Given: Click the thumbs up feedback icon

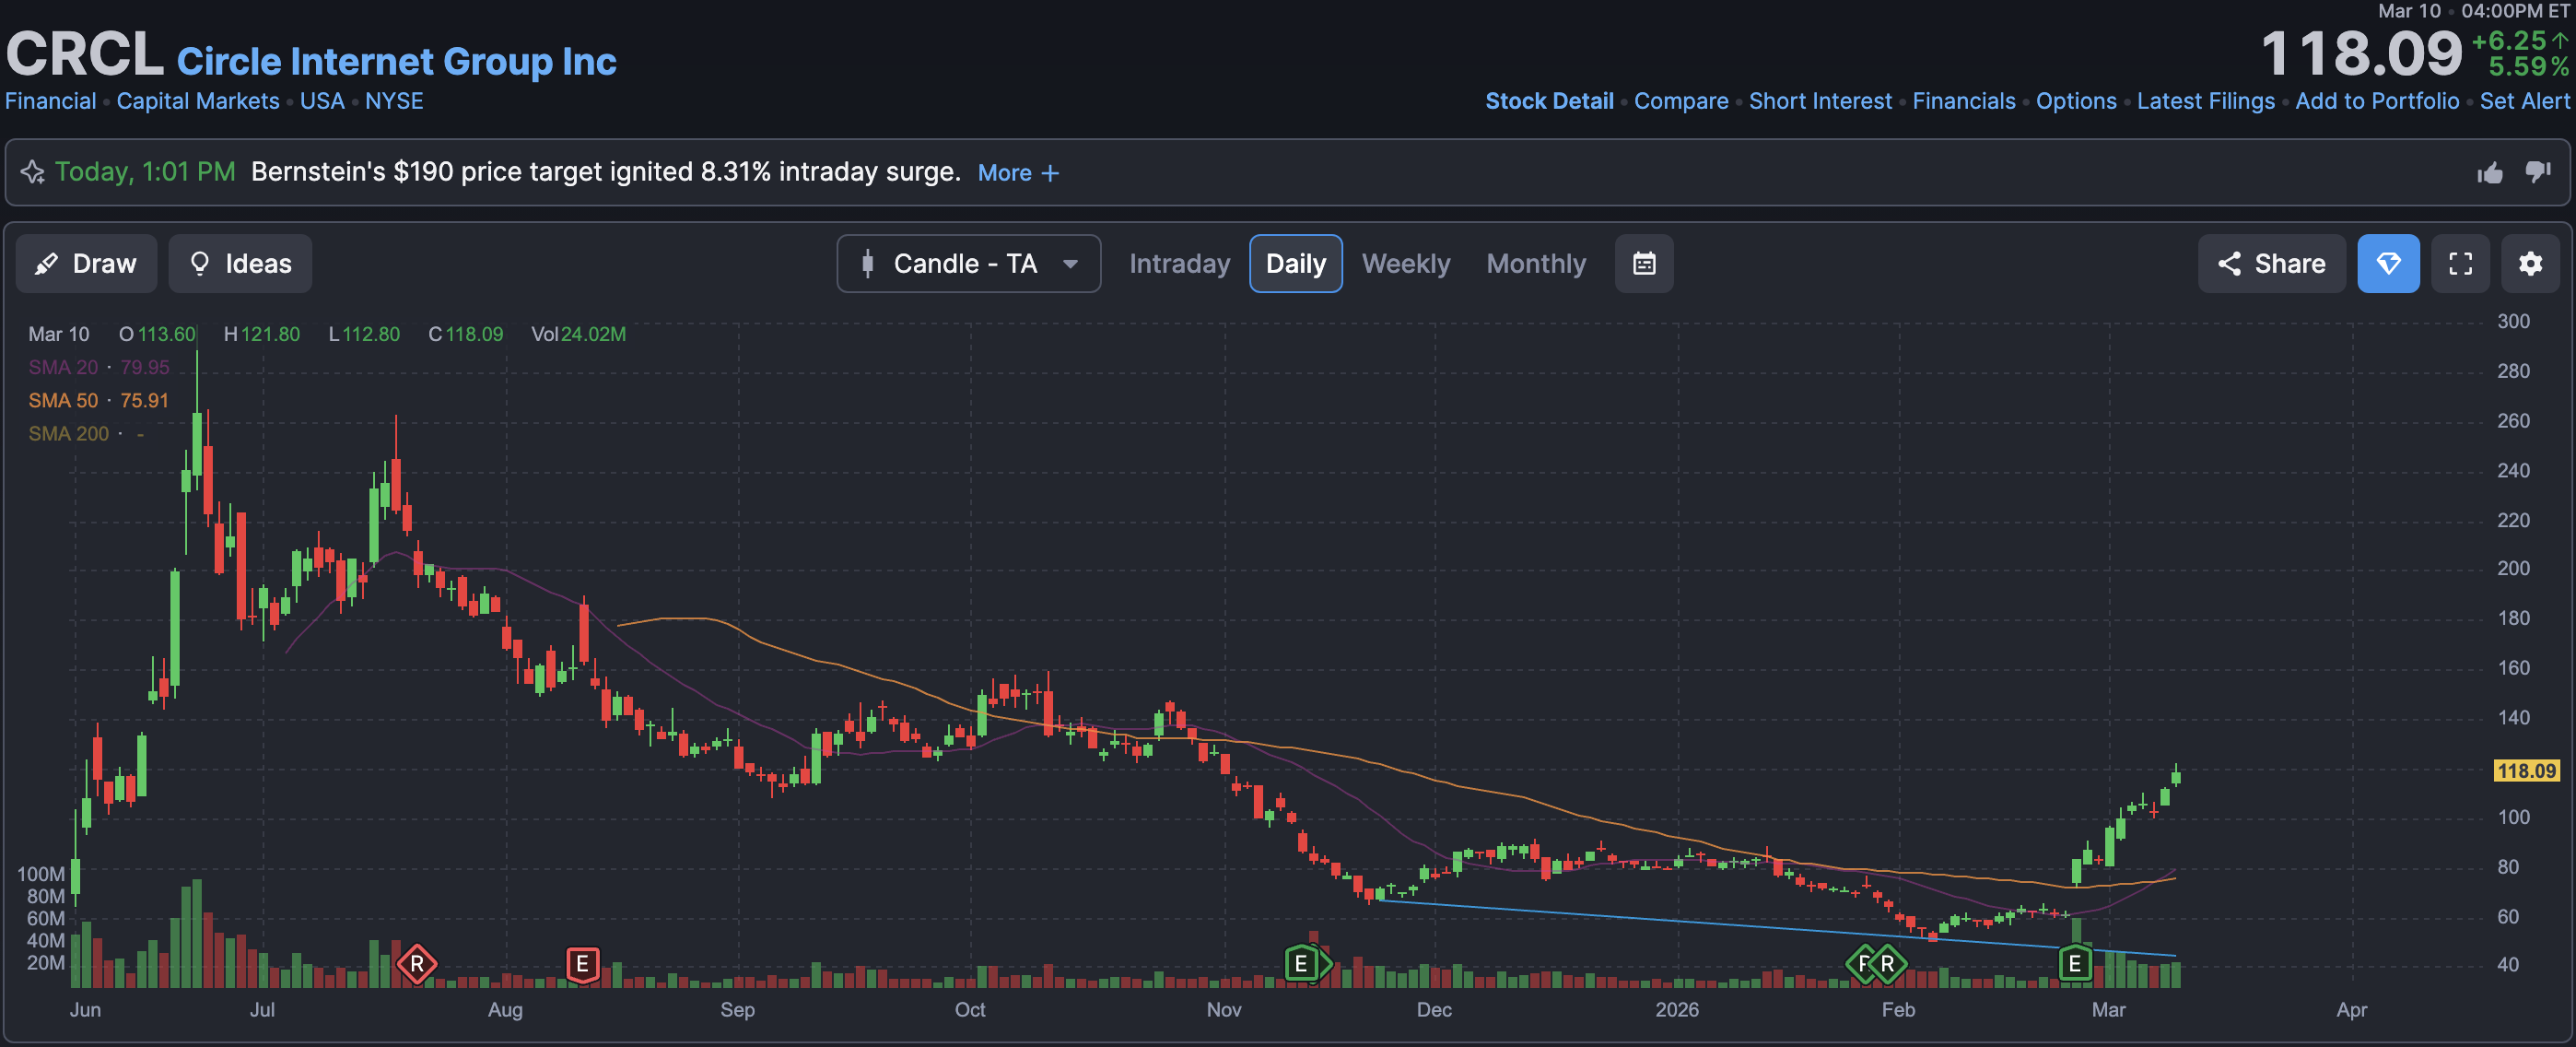Looking at the screenshot, I should point(2489,173).
